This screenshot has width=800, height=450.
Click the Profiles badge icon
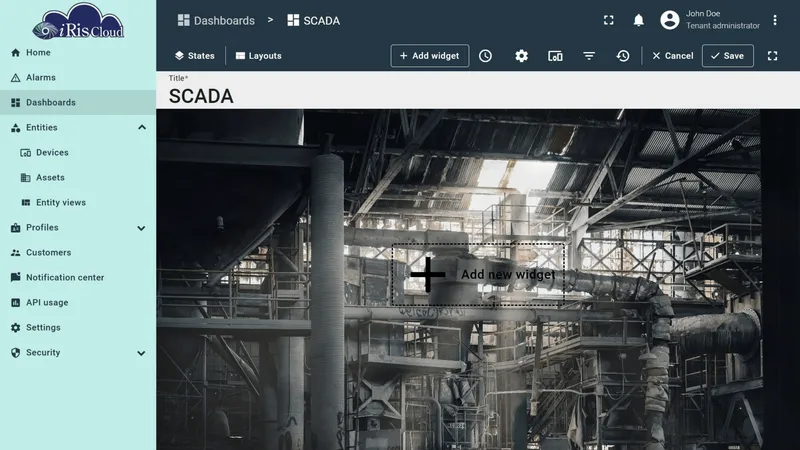[x=15, y=228]
